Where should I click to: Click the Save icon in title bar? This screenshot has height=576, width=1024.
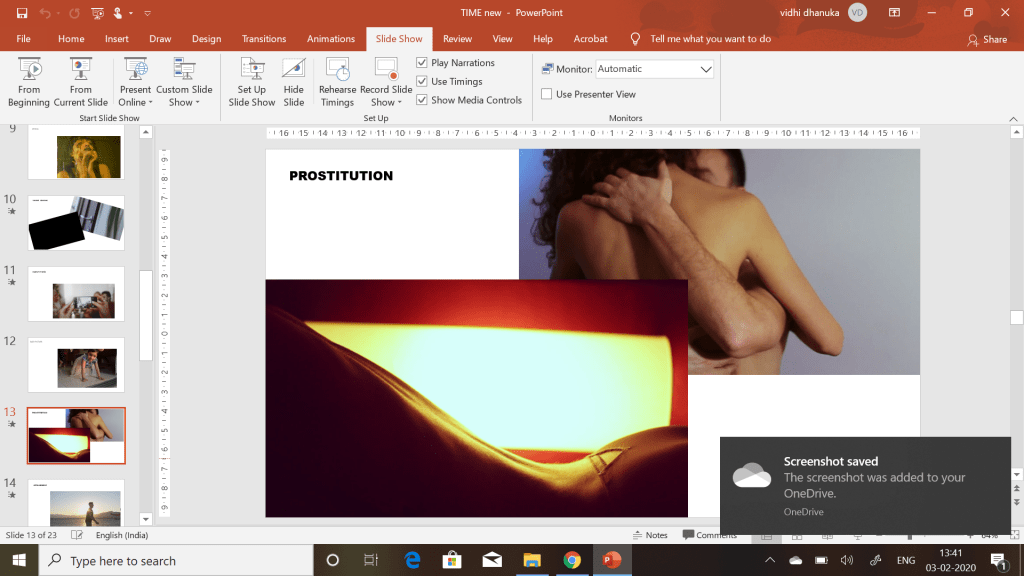click(22, 13)
